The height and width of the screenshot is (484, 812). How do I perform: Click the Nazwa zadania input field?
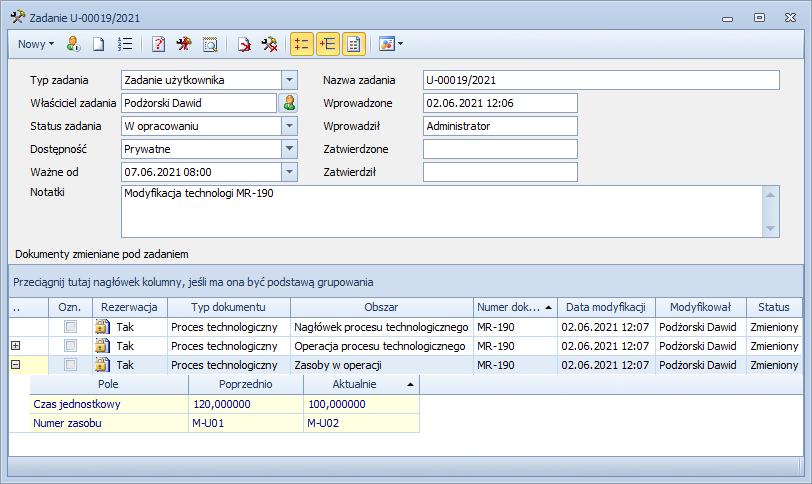tap(600, 80)
